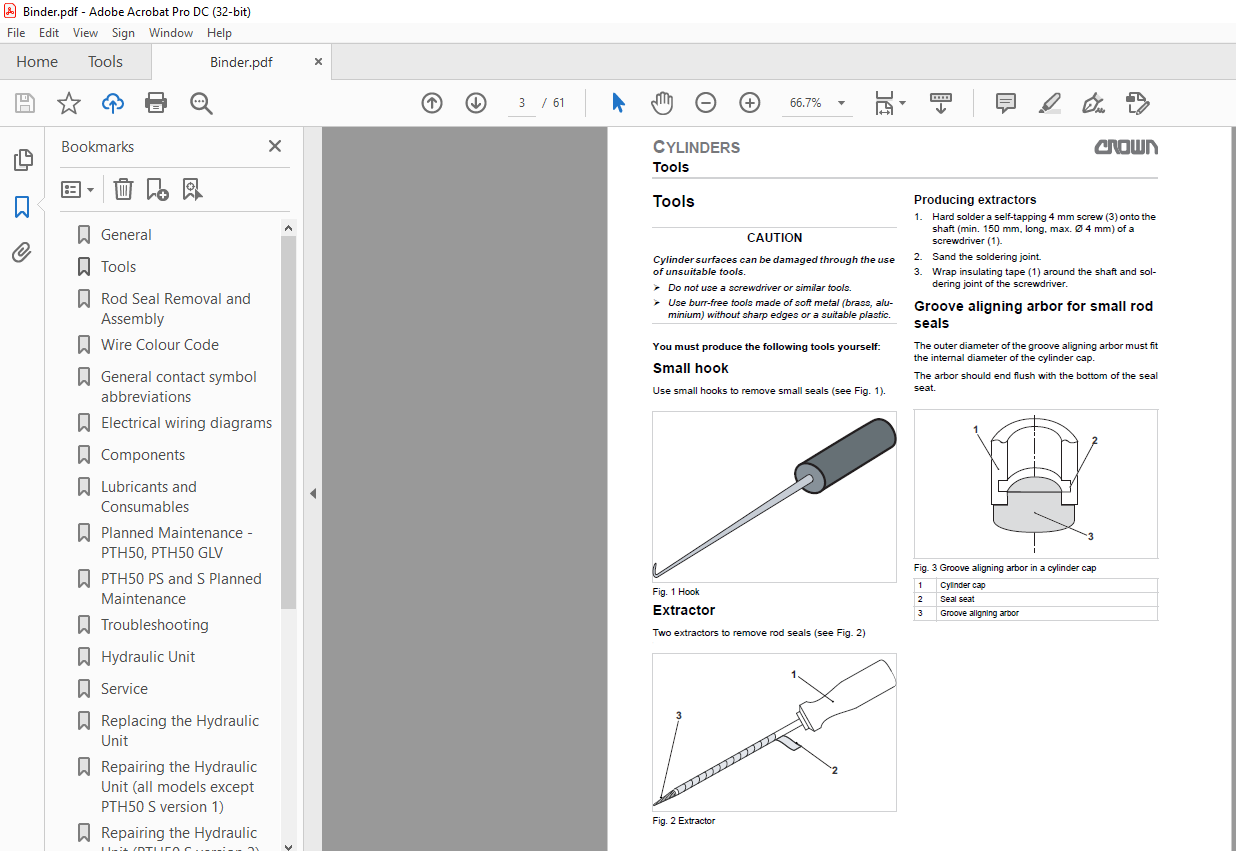
Task: Switch to the Home tab
Action: [37, 62]
